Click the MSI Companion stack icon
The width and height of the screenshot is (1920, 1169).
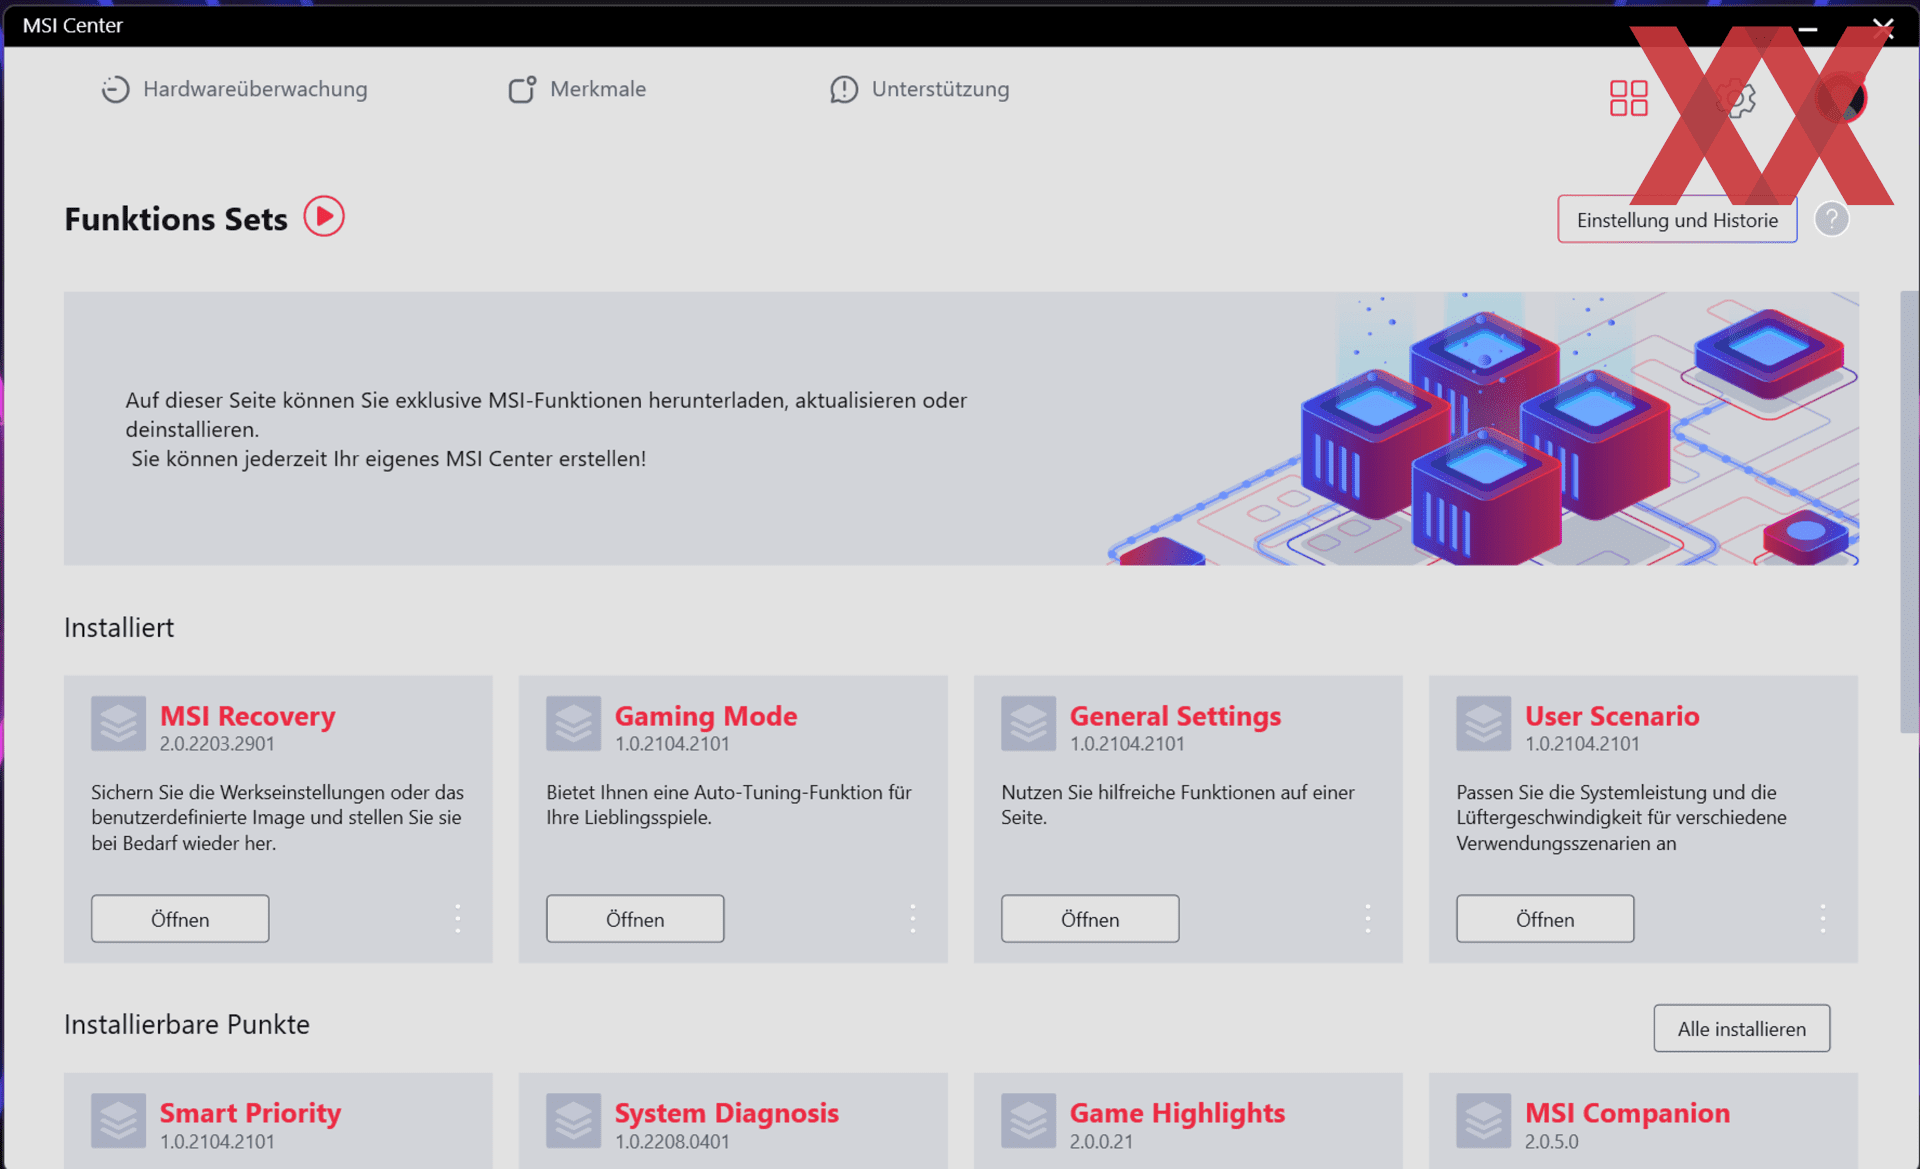coord(1483,1120)
